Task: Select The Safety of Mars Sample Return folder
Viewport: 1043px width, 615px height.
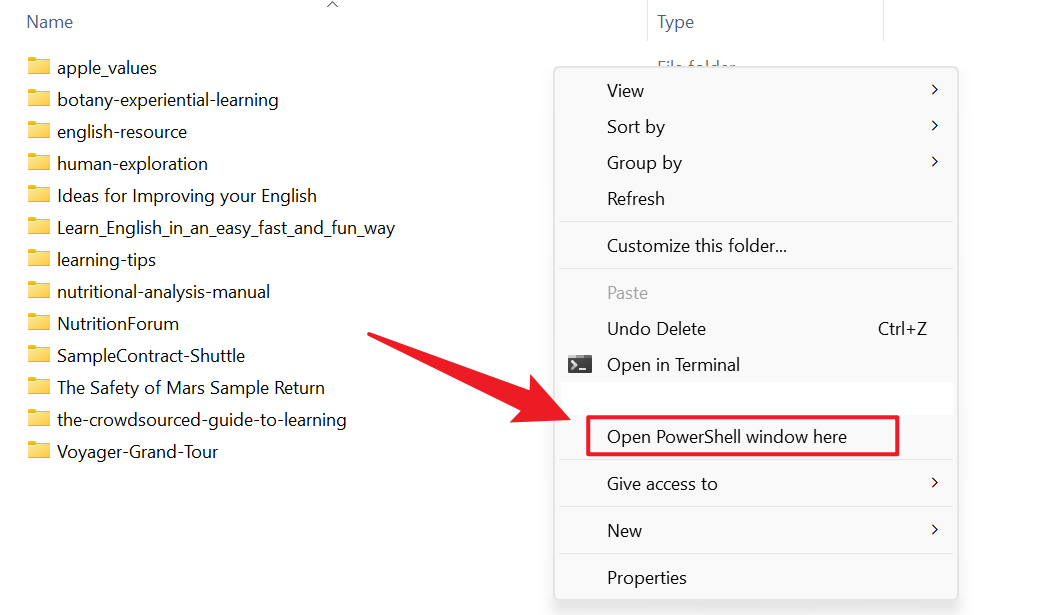Action: 190,387
